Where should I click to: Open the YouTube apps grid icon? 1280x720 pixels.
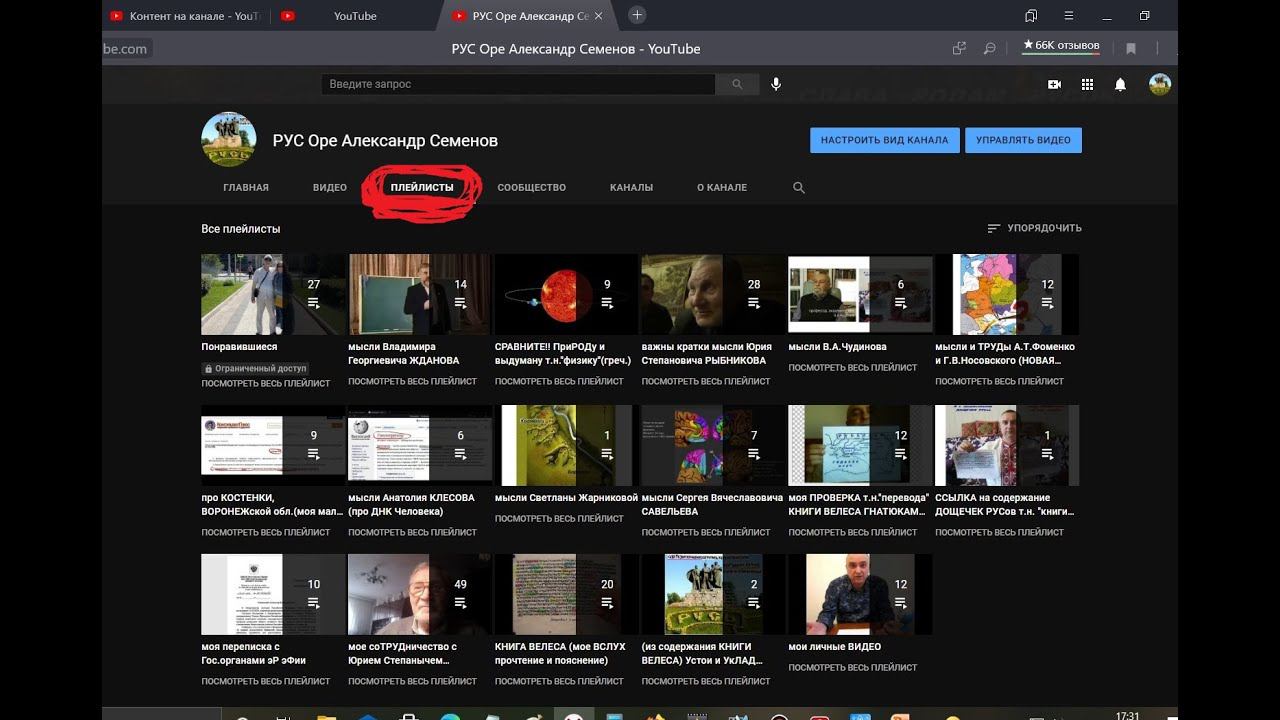1087,85
